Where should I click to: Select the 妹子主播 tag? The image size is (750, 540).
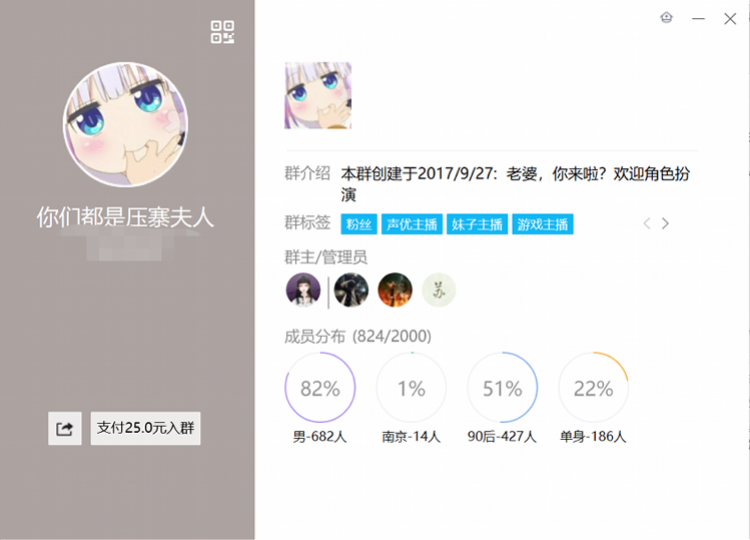(477, 224)
